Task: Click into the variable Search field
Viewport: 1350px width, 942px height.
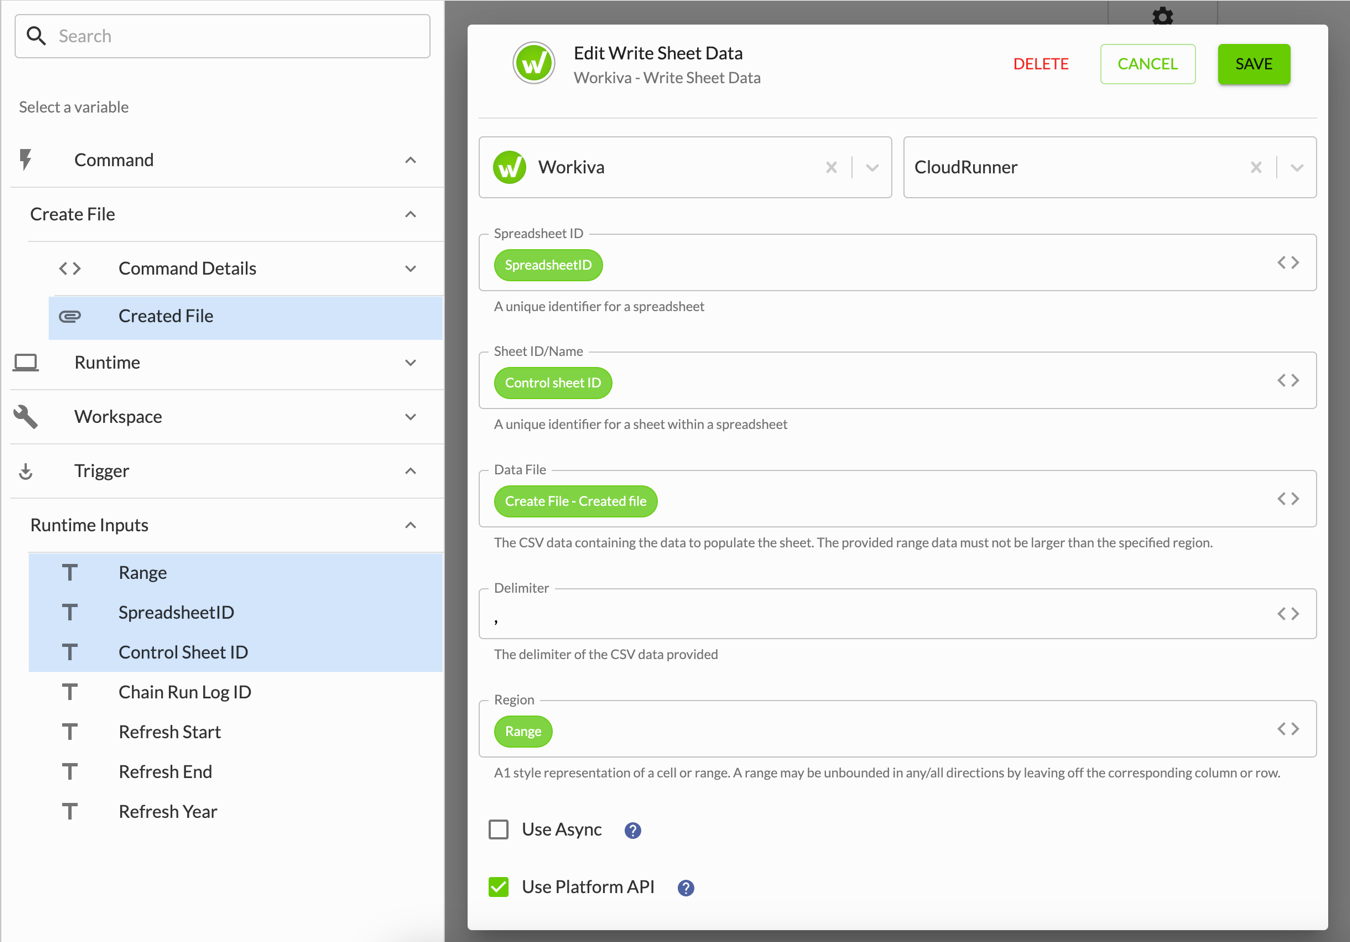Action: [x=223, y=36]
